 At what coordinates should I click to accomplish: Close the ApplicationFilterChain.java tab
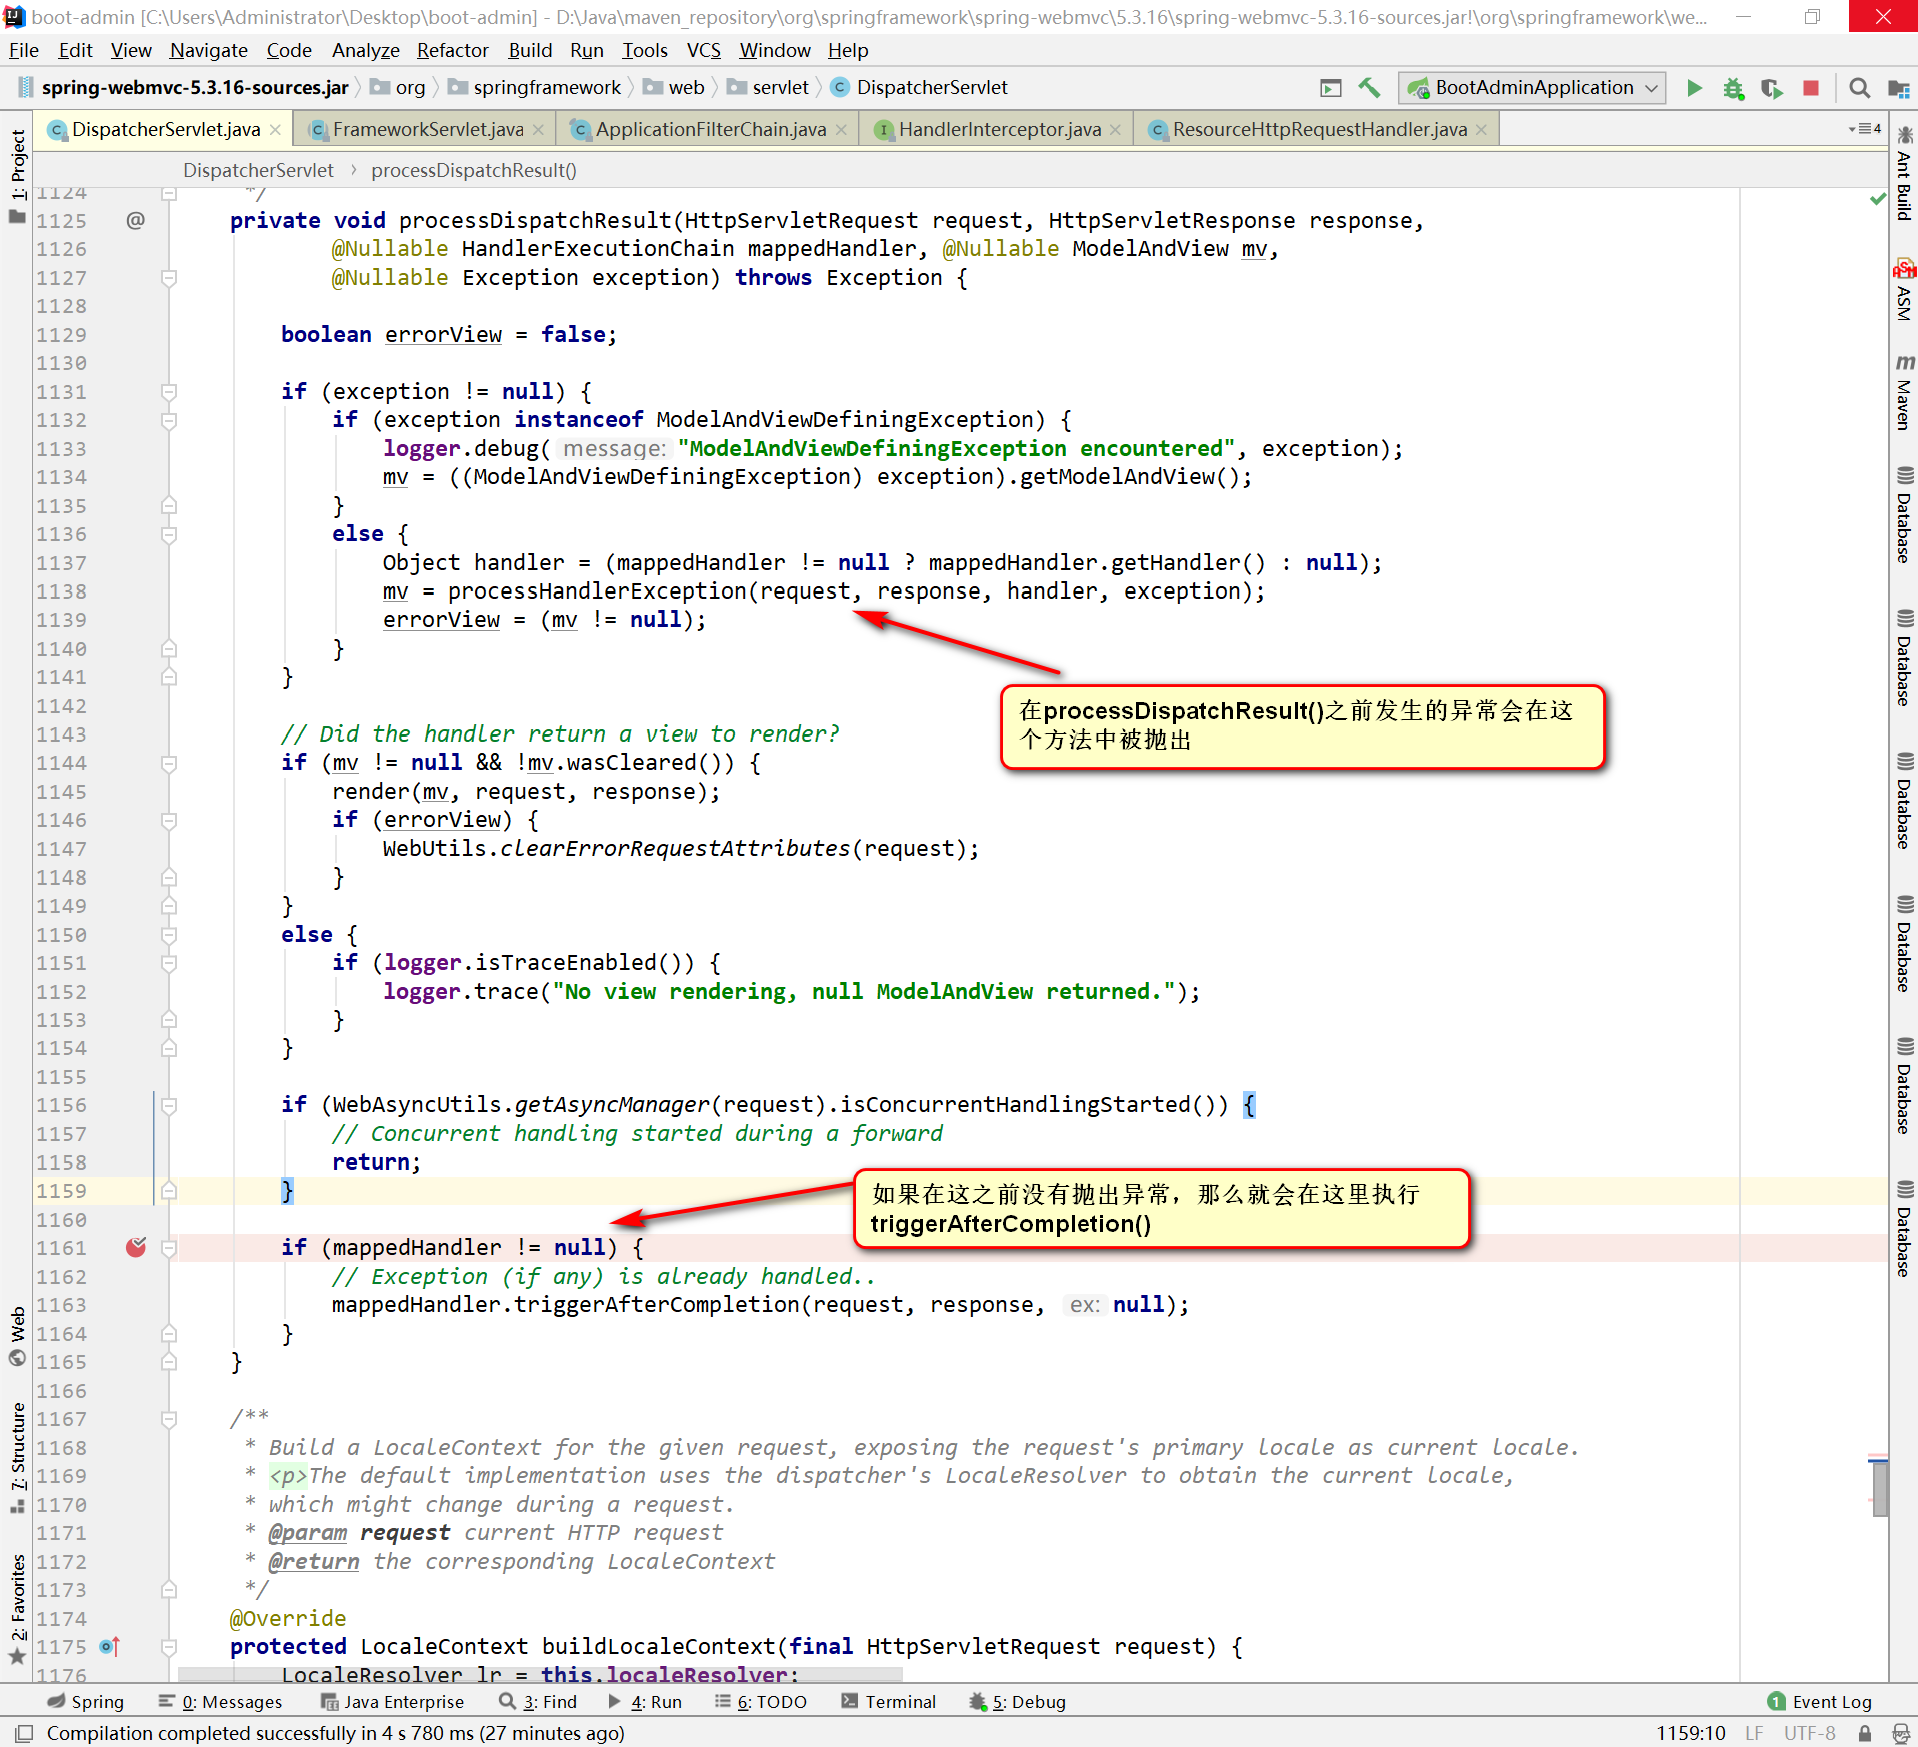(841, 130)
